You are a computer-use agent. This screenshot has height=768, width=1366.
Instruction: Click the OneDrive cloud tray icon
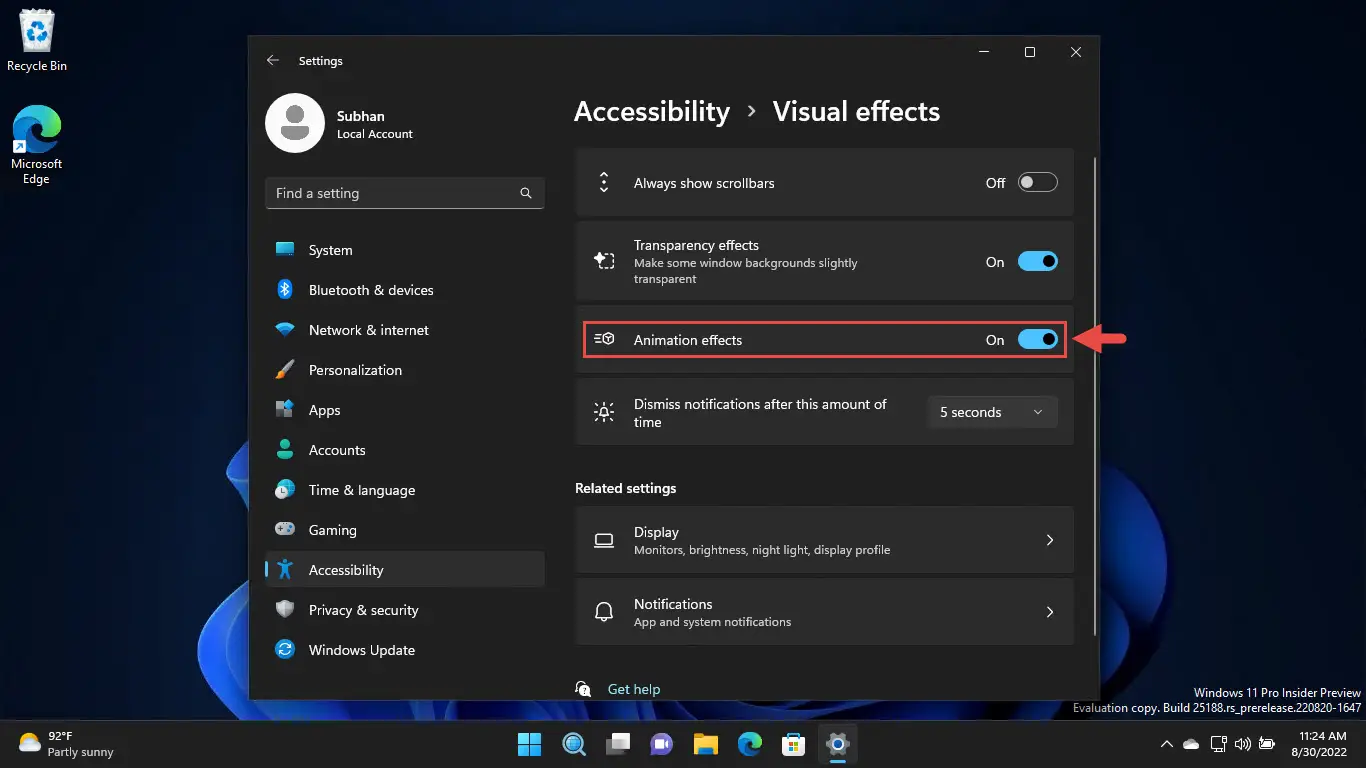1191,744
